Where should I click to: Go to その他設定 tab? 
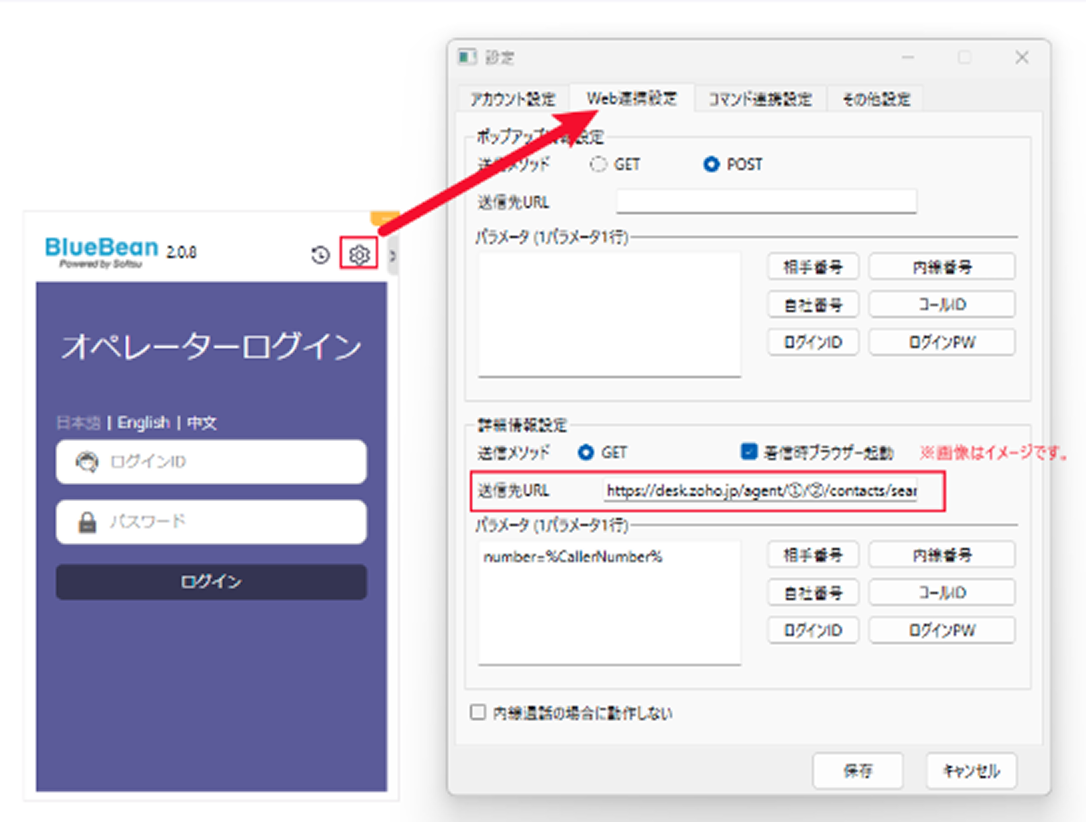point(876,99)
